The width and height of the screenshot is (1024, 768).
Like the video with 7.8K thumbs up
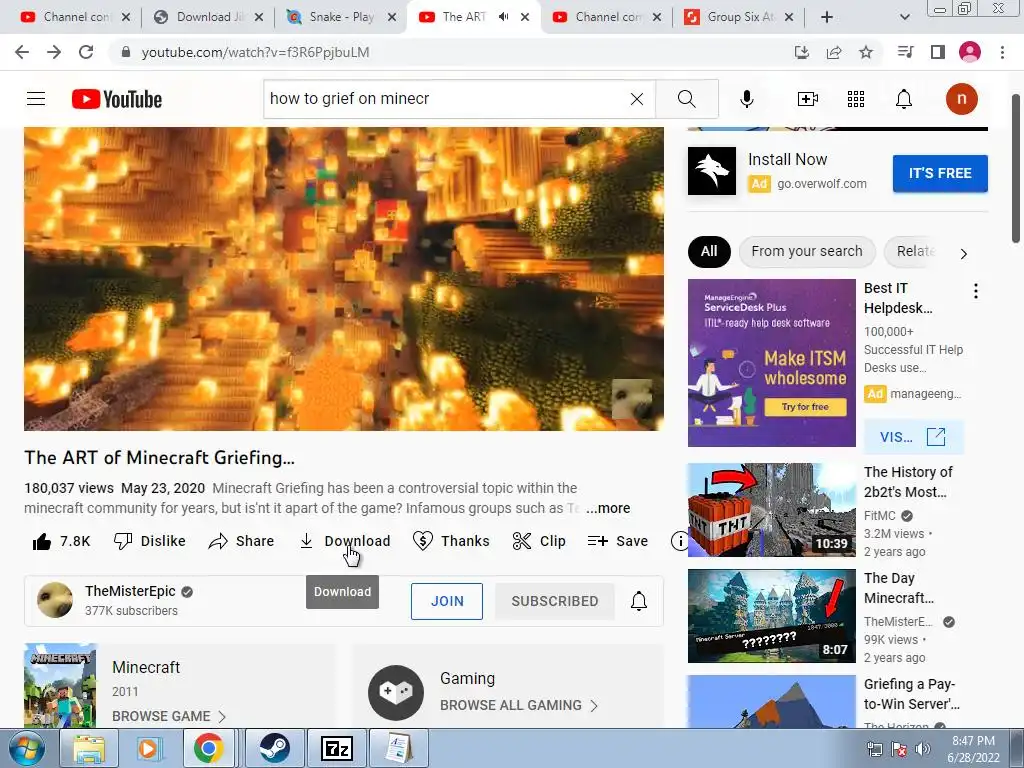61,541
